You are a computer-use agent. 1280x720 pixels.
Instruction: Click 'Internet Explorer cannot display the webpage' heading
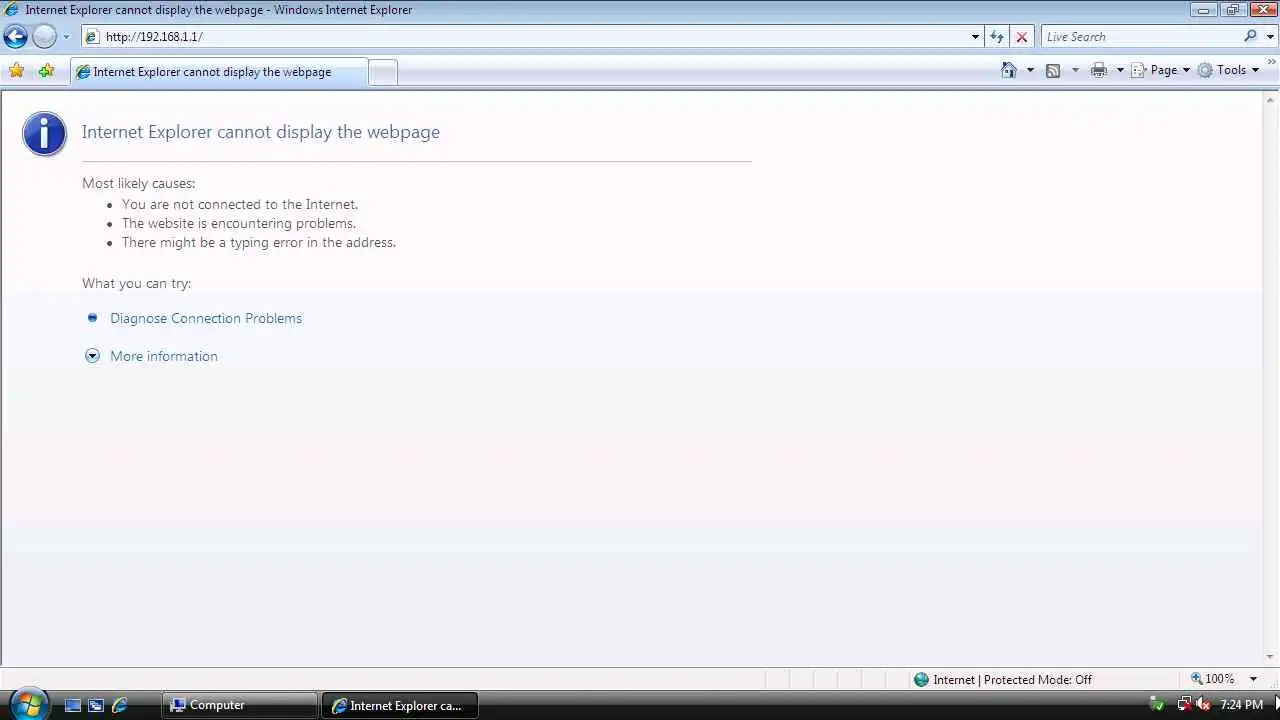coord(261,132)
